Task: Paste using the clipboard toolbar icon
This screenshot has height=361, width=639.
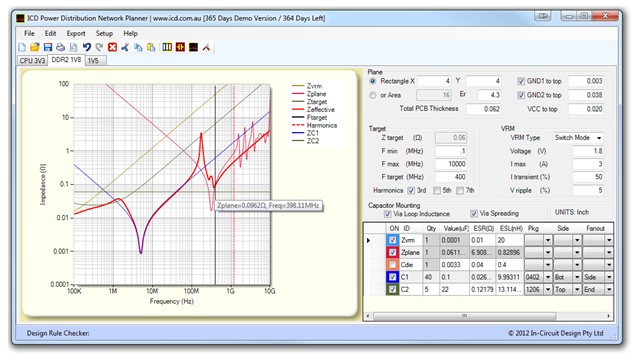Action: click(151, 47)
